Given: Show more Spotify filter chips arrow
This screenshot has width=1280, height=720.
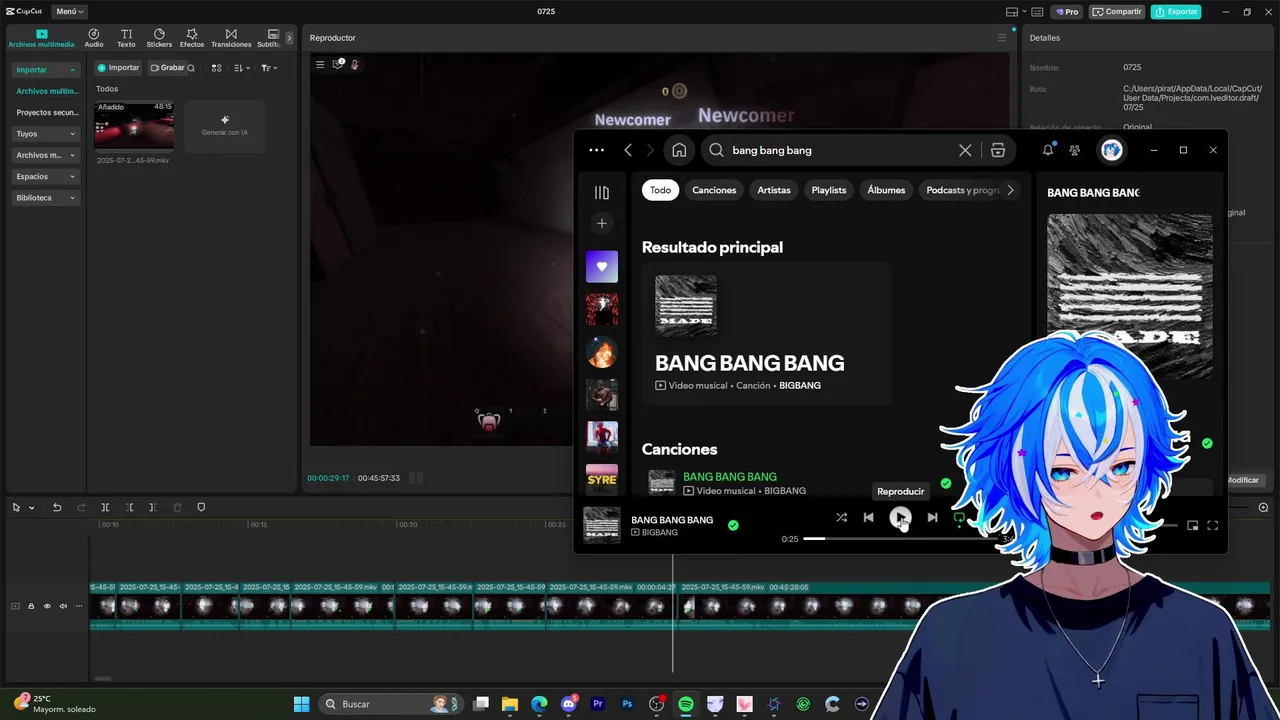Looking at the screenshot, I should click(1010, 190).
